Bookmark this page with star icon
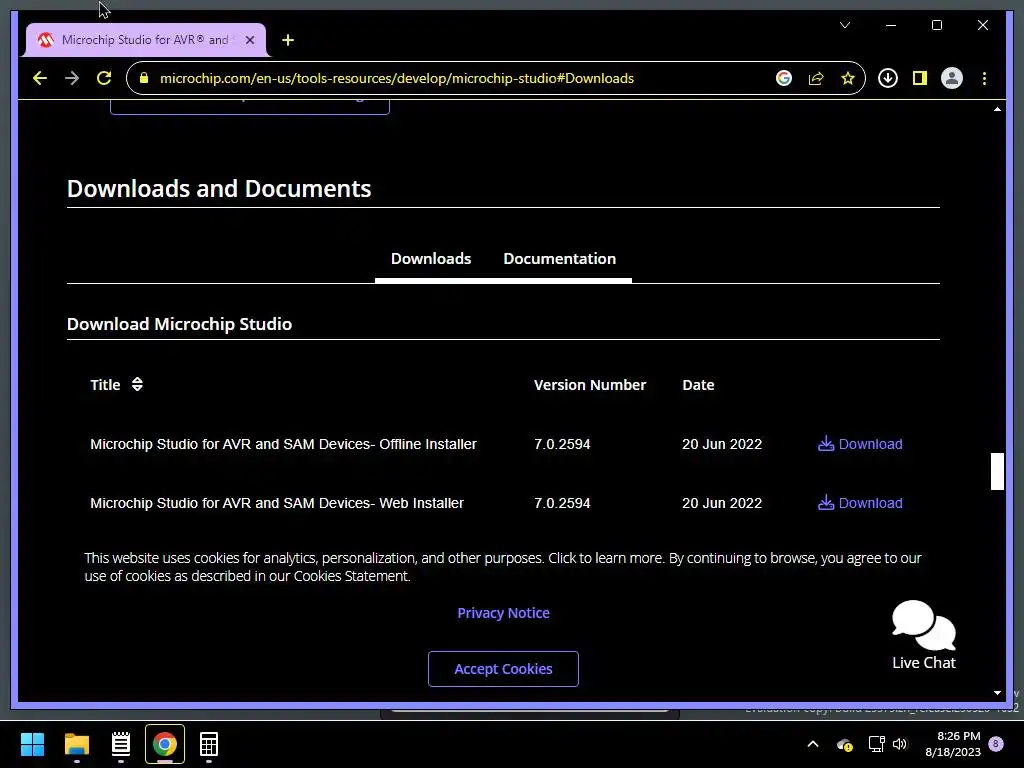1024x768 pixels. [x=848, y=78]
